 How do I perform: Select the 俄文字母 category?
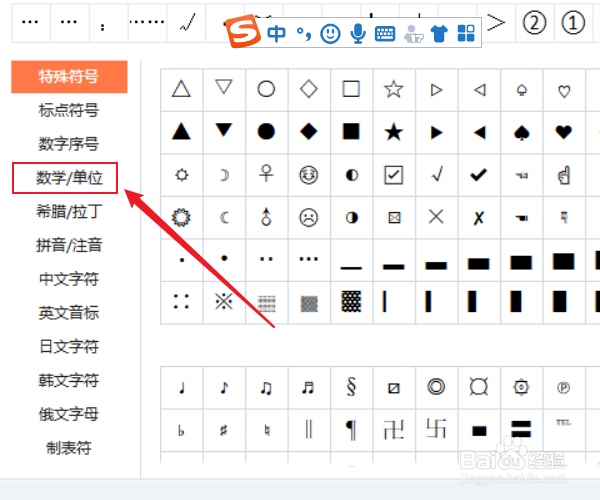coord(69,414)
